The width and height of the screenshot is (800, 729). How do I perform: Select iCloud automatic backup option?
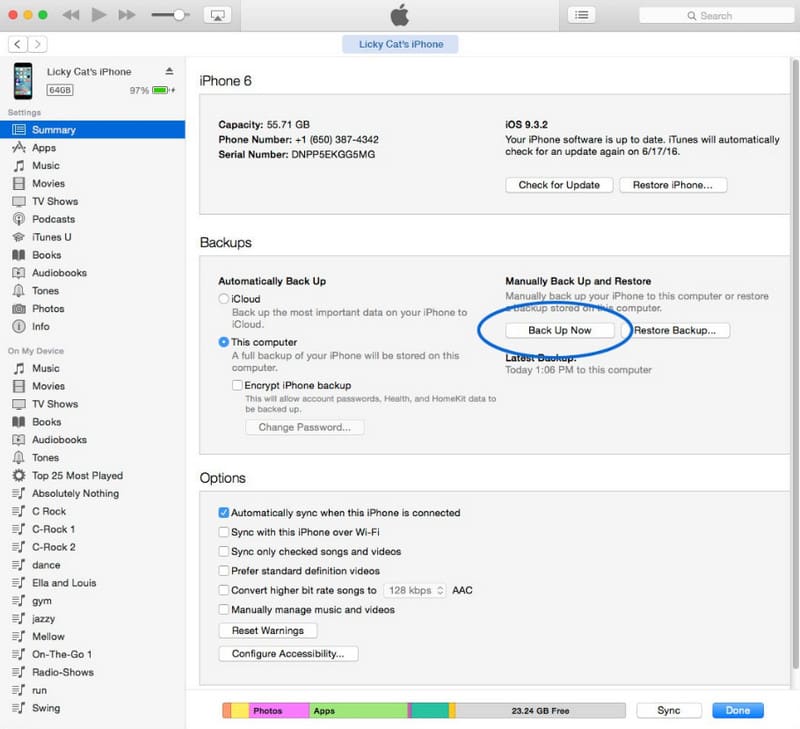click(223, 299)
